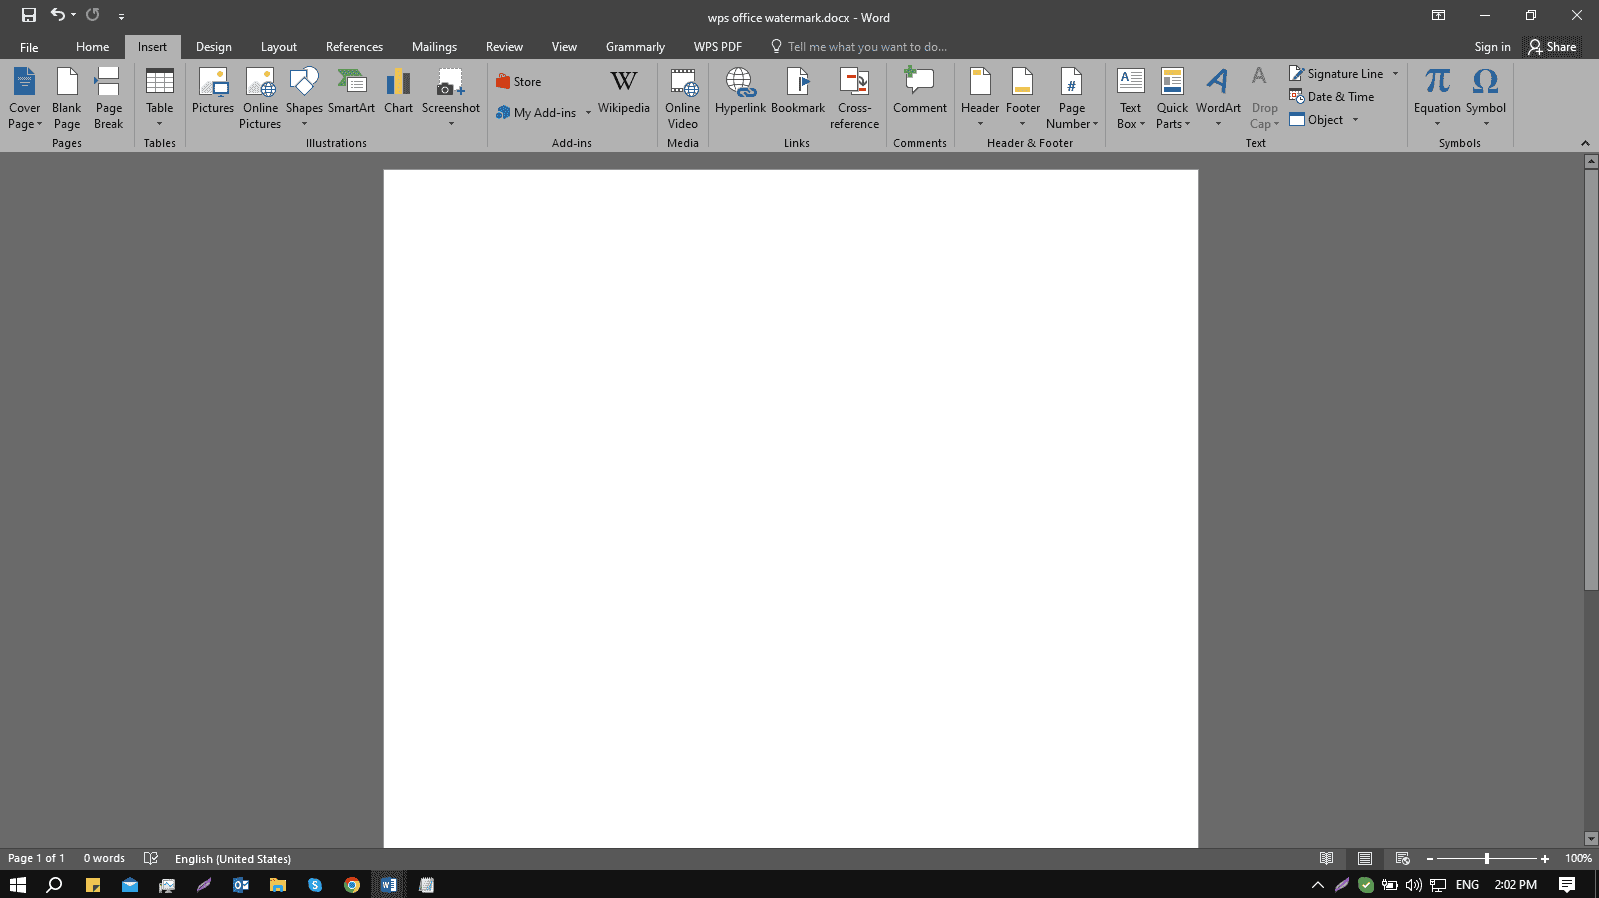Image resolution: width=1599 pixels, height=898 pixels.
Task: Expand the Page Number options
Action: point(1072,98)
